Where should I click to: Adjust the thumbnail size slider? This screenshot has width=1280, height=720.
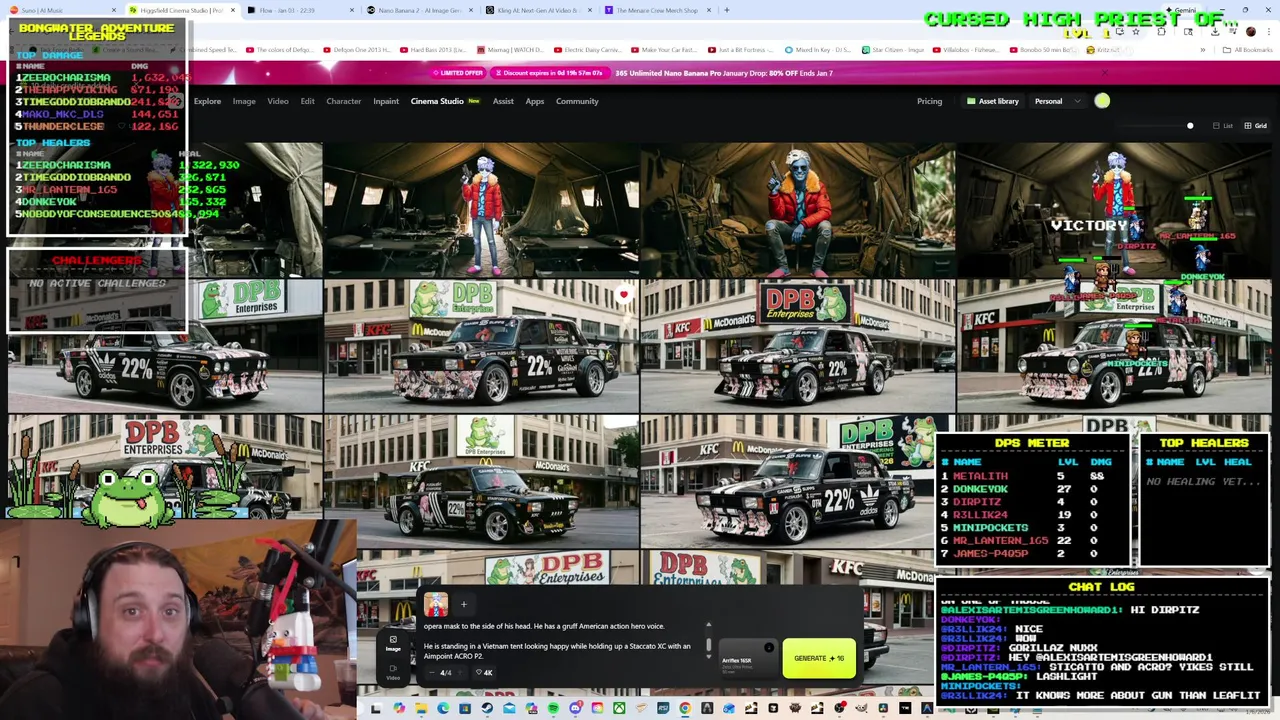(x=1190, y=126)
